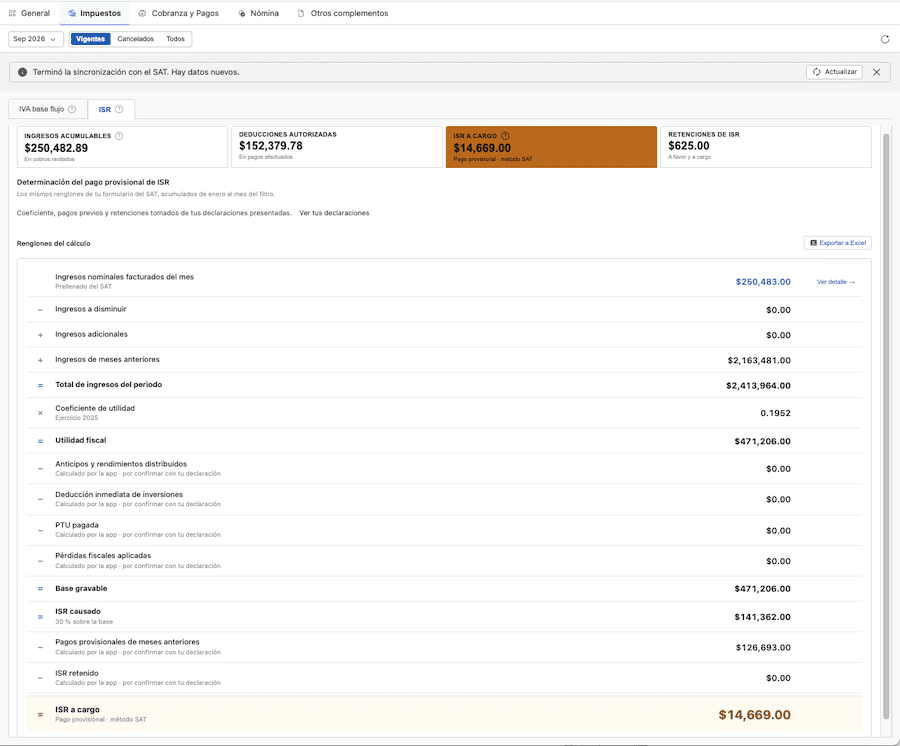The height and width of the screenshot is (746, 900).
Task: Click the $2,163,481.00 meses anteriores amount
Action: click(x=759, y=360)
